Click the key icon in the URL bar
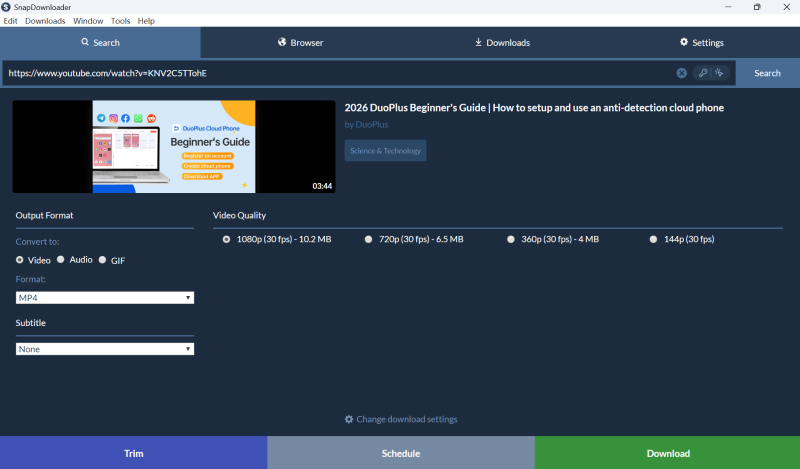 [x=703, y=73]
